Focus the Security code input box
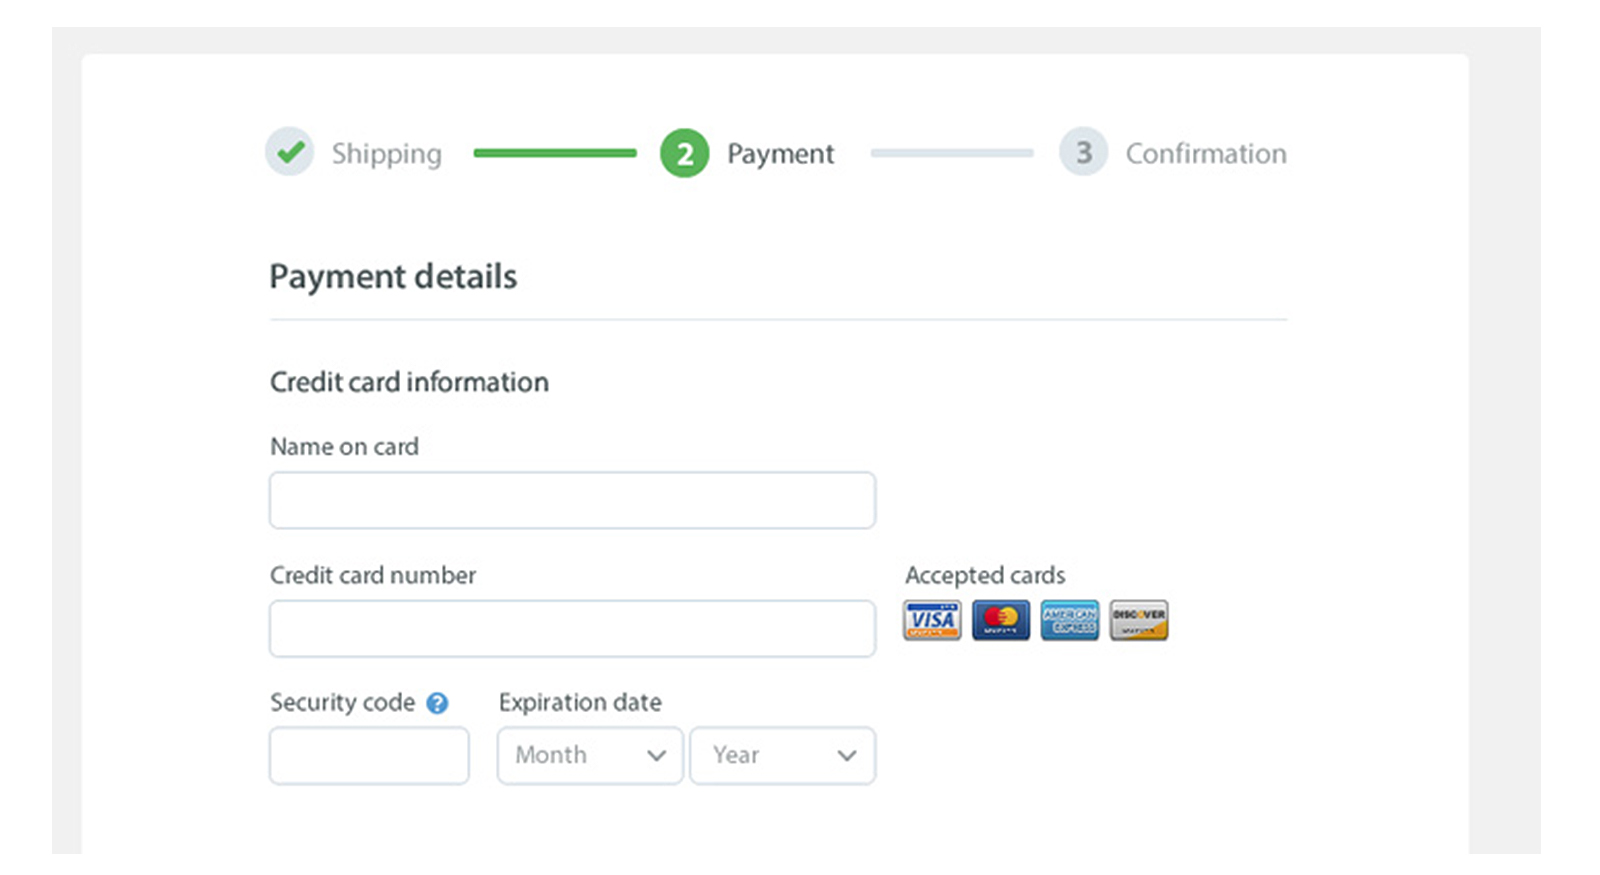This screenshot has width=1600, height=875. coord(369,755)
